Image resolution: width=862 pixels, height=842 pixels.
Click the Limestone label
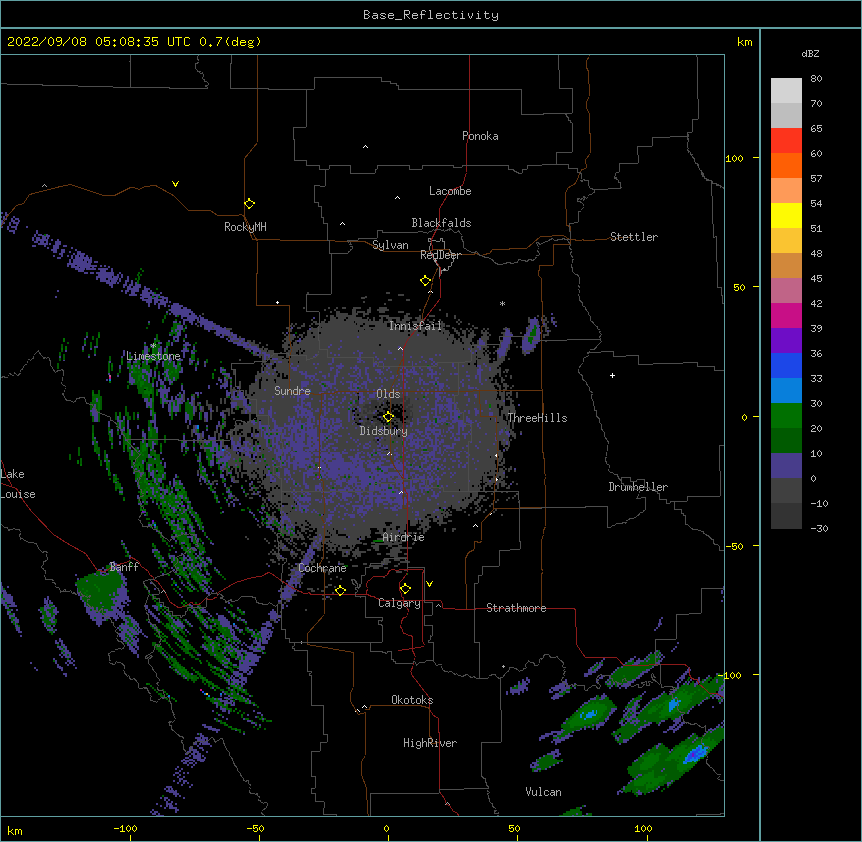click(x=153, y=356)
